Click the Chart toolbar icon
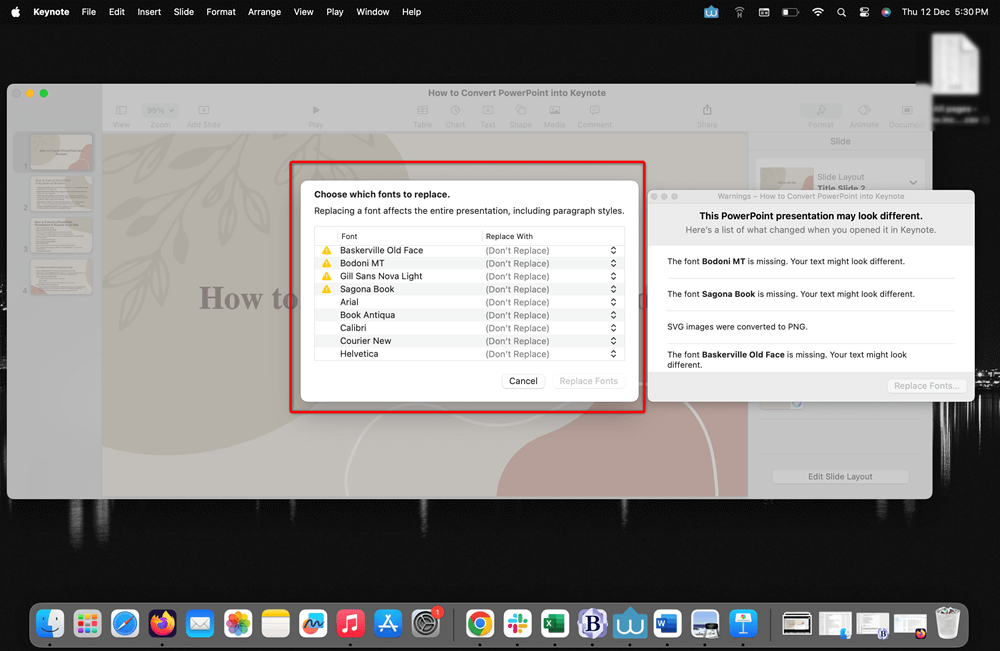Screen dimensions: 1000x651 pos(455,111)
